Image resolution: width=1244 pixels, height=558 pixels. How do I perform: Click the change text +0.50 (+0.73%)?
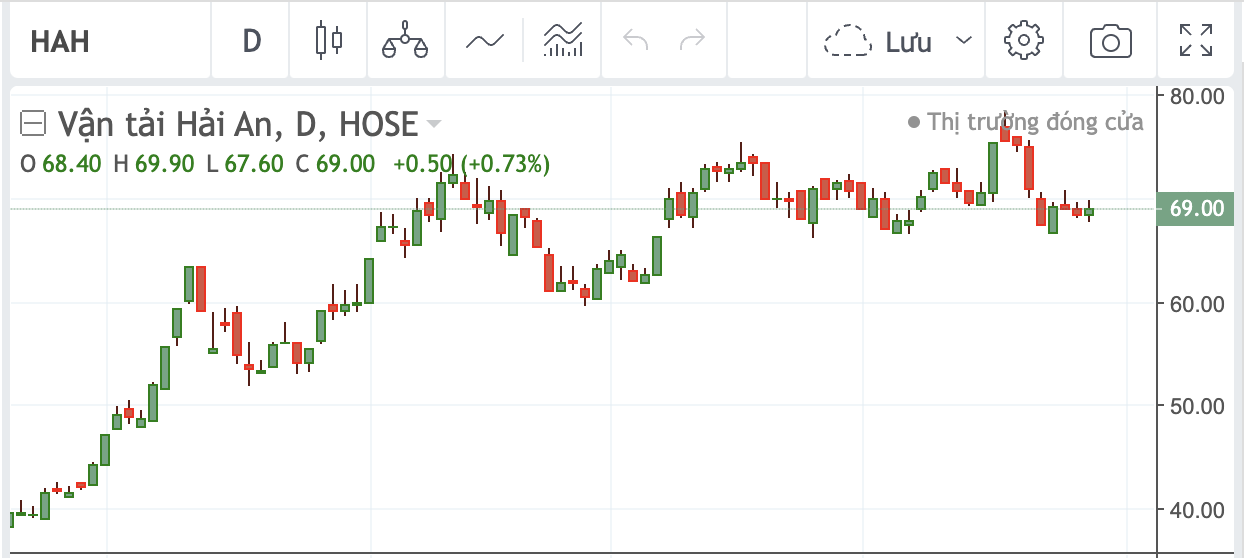point(471,164)
